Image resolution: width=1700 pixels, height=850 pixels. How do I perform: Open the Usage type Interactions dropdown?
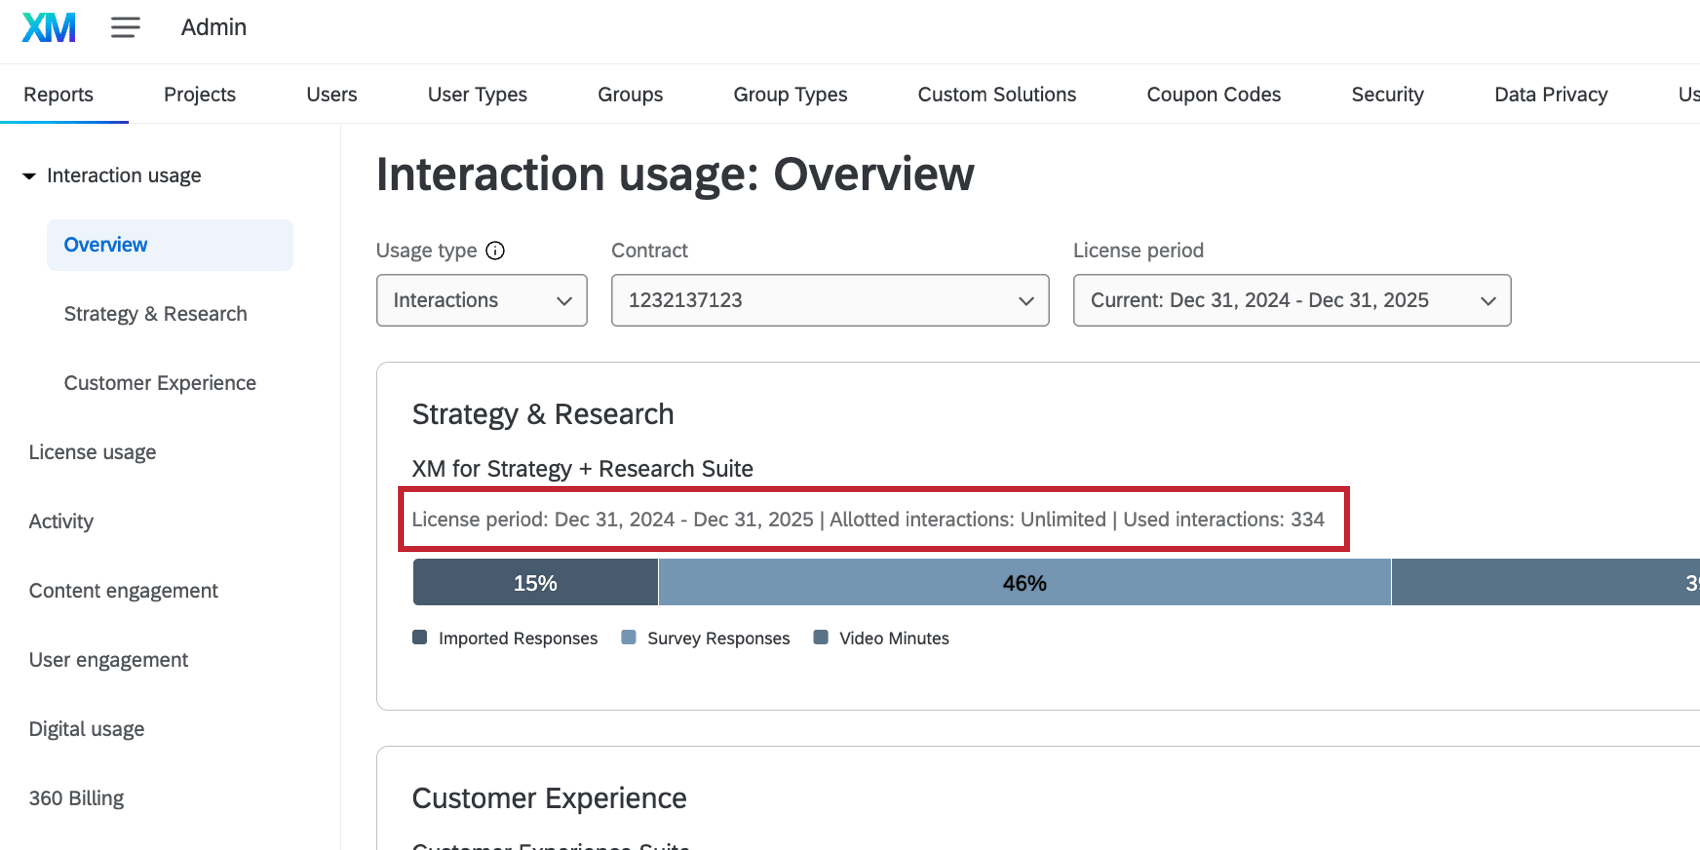tap(481, 300)
